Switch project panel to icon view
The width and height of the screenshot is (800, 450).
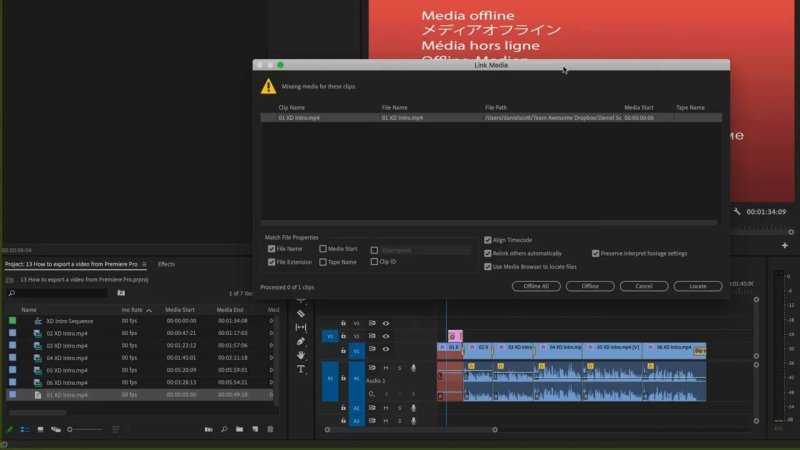[x=40, y=430]
